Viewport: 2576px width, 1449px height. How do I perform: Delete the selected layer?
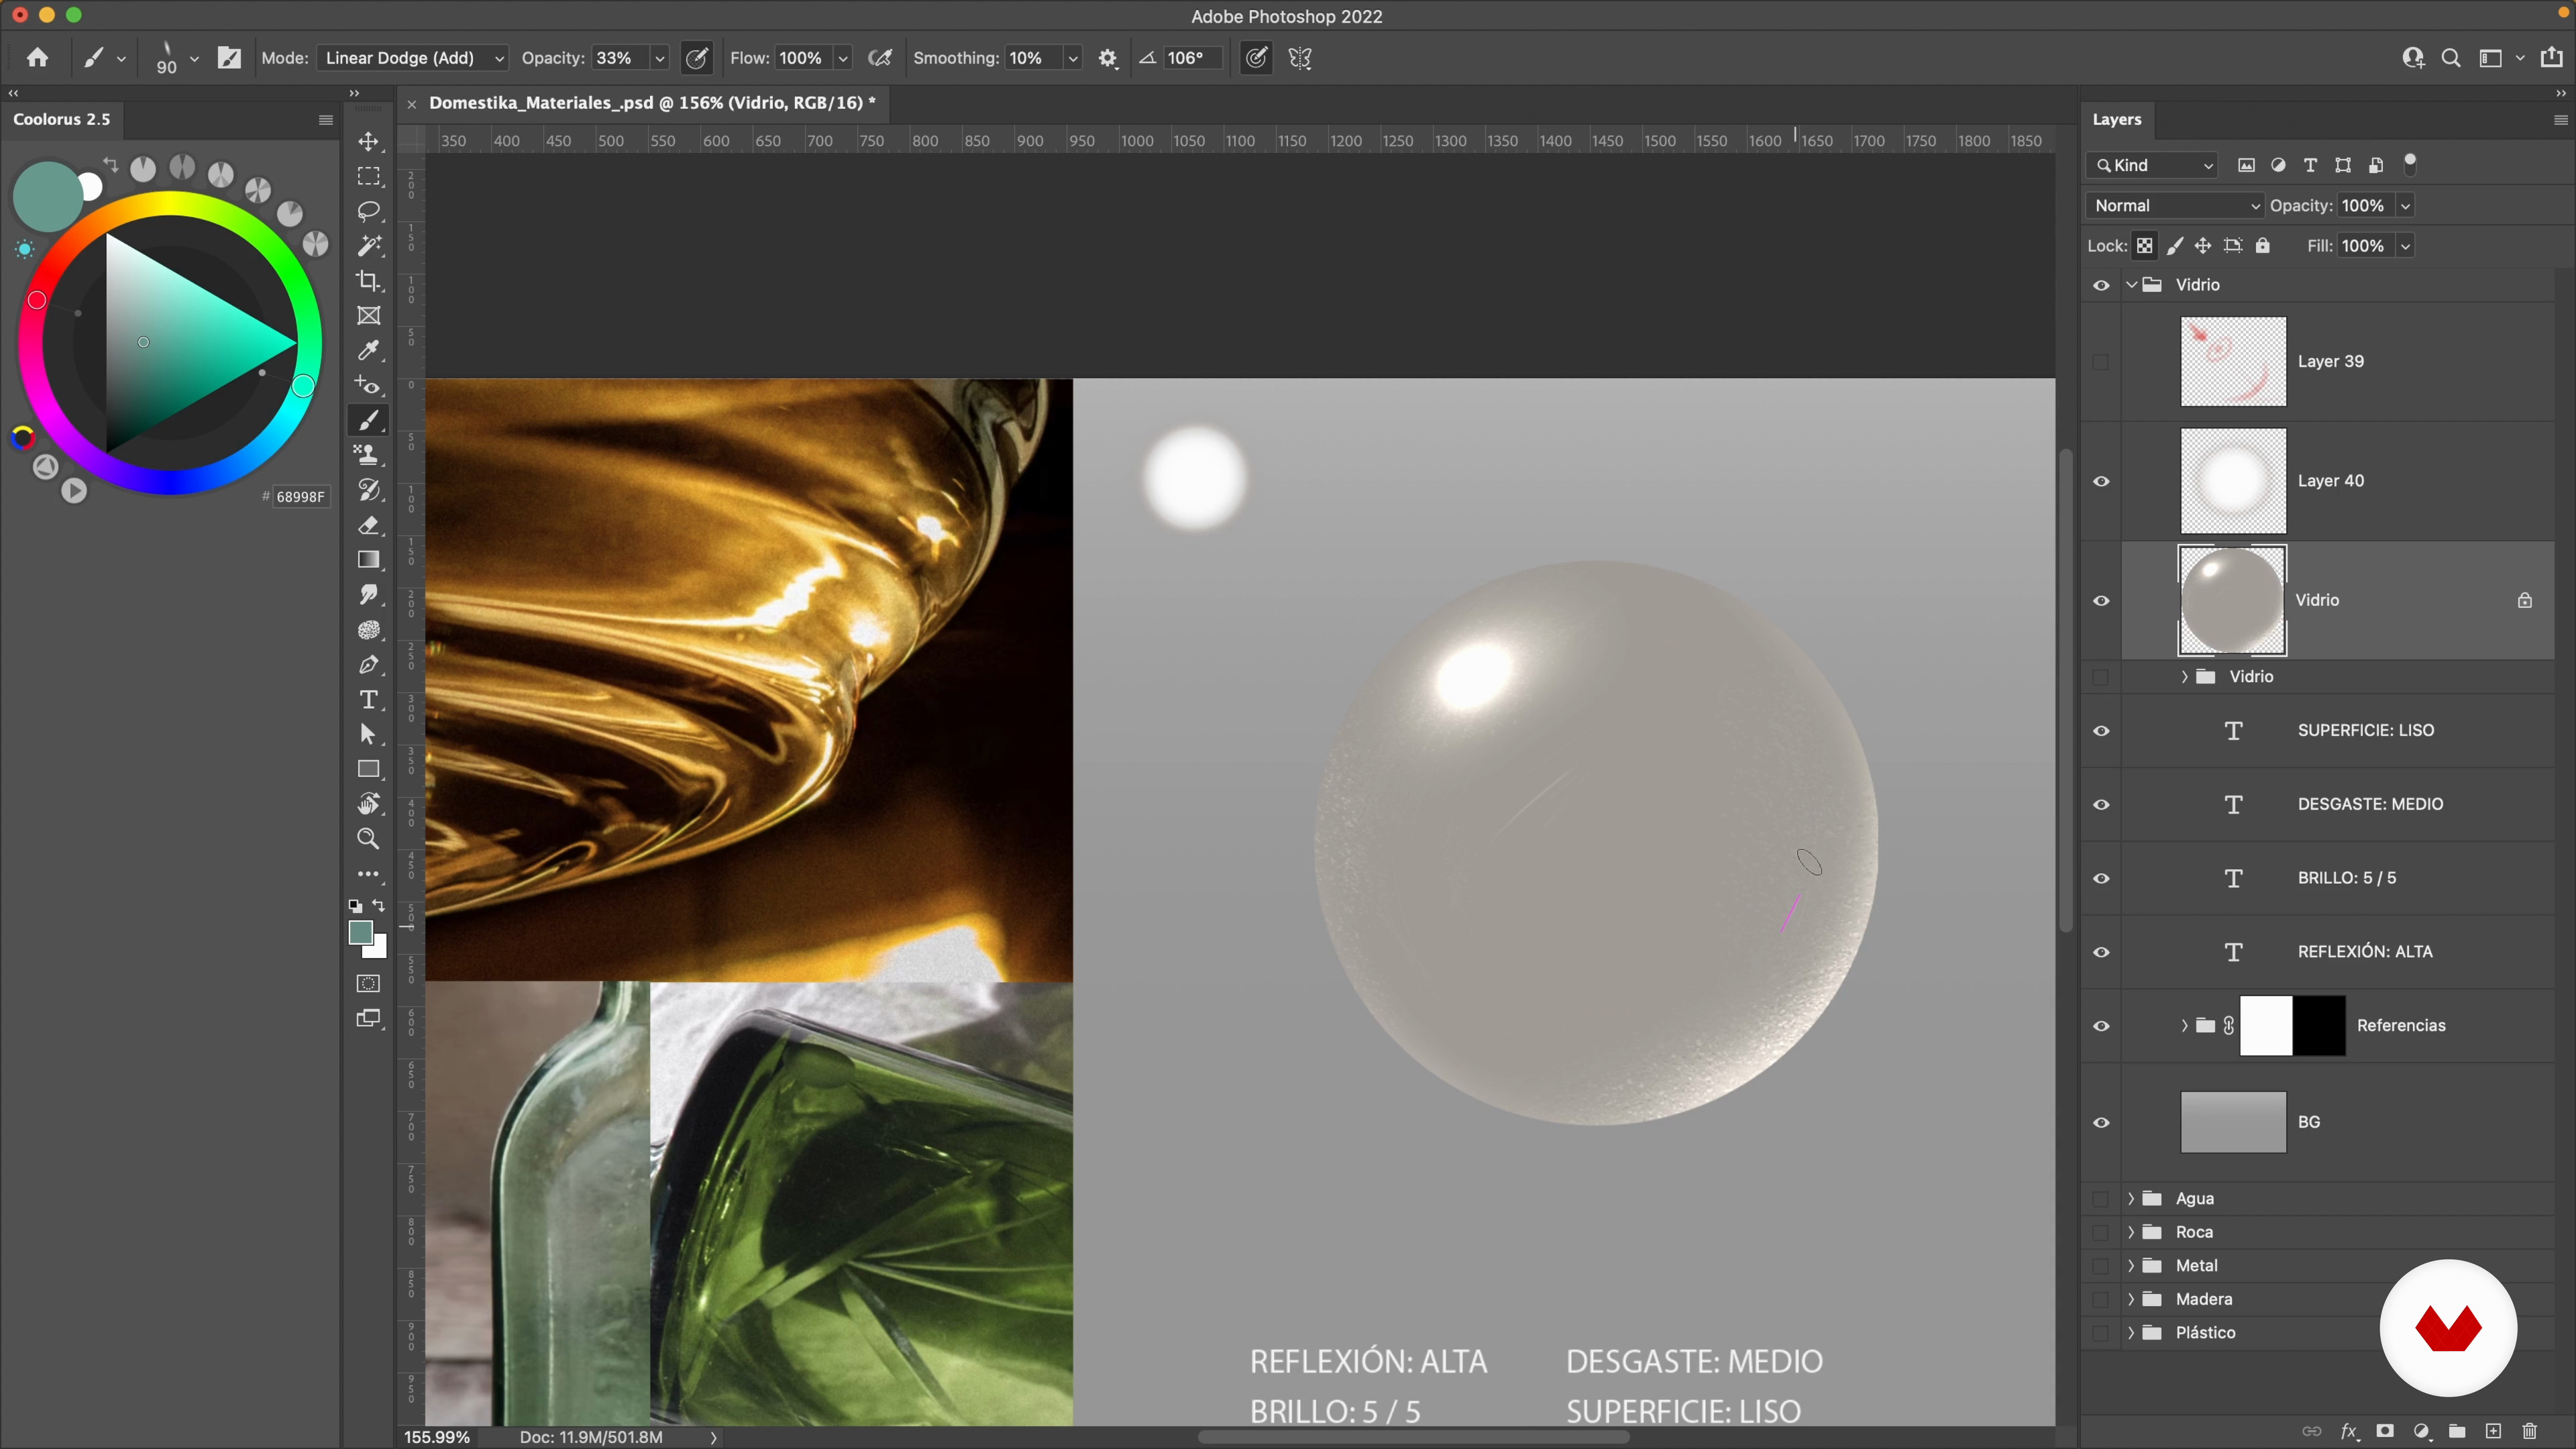tap(2530, 1431)
